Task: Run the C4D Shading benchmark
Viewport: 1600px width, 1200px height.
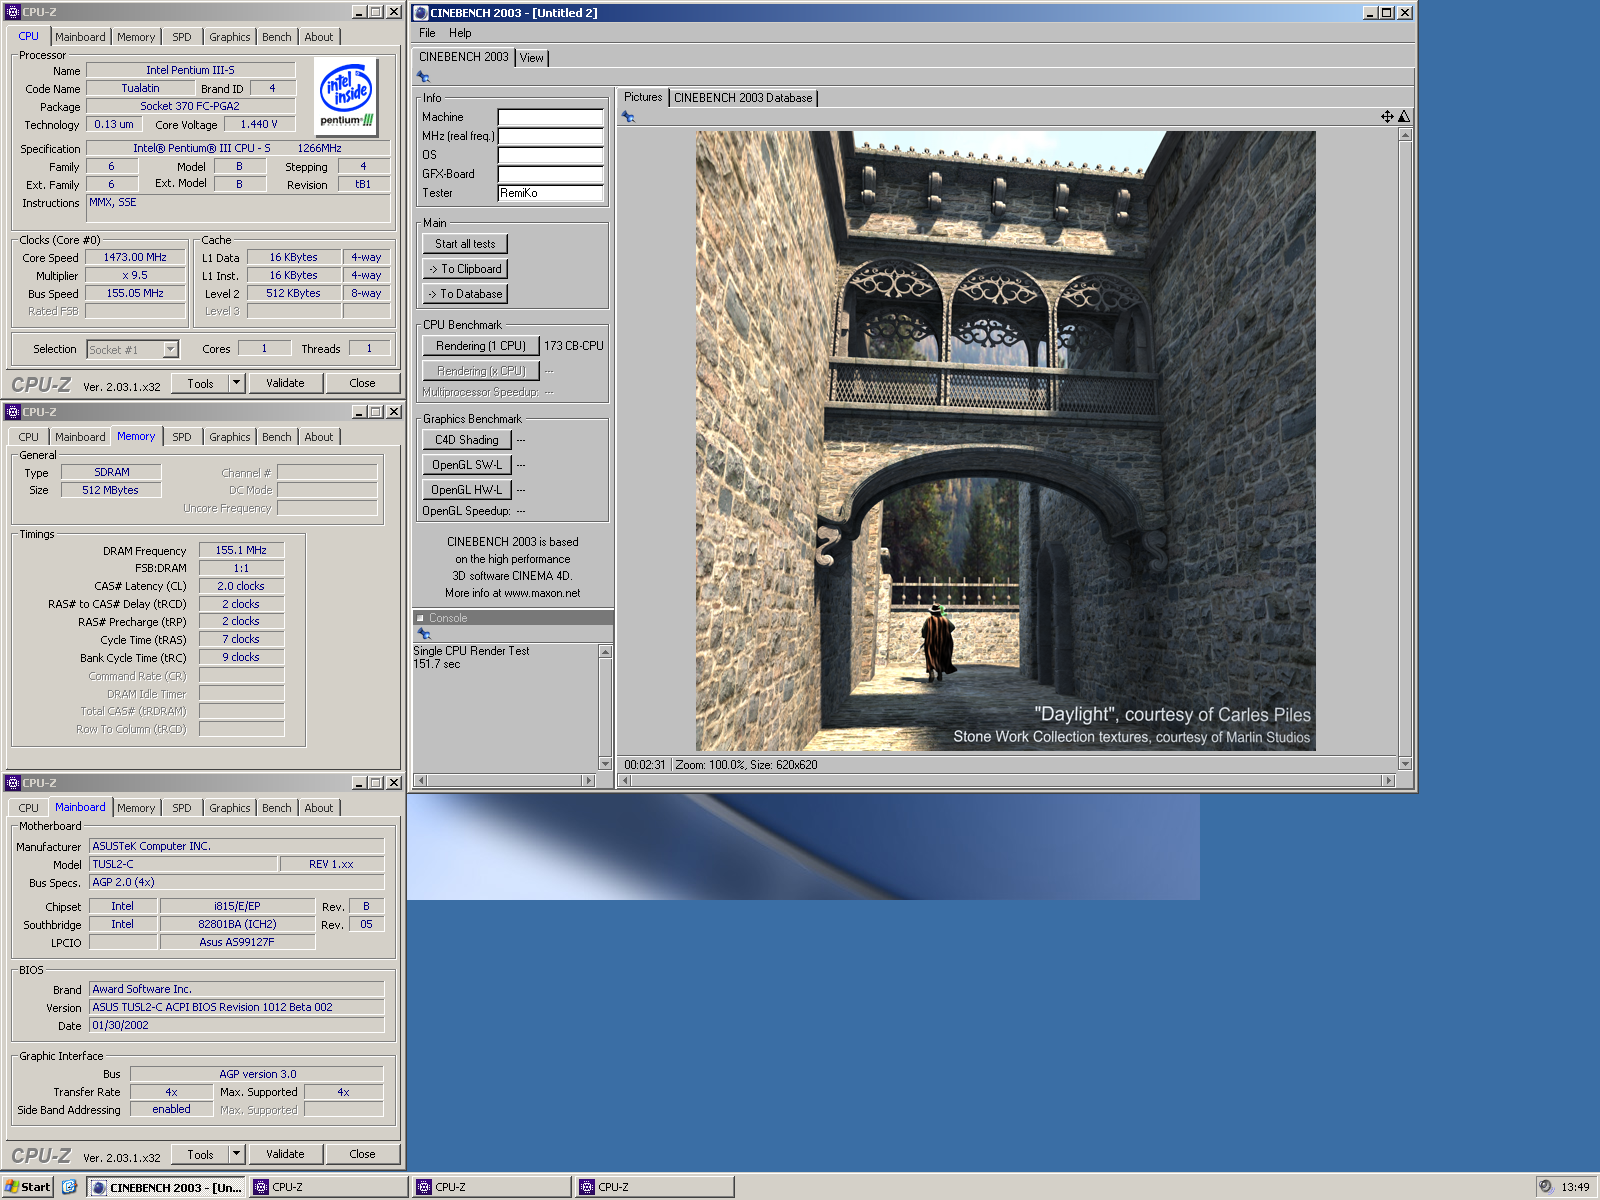Action: point(466,440)
